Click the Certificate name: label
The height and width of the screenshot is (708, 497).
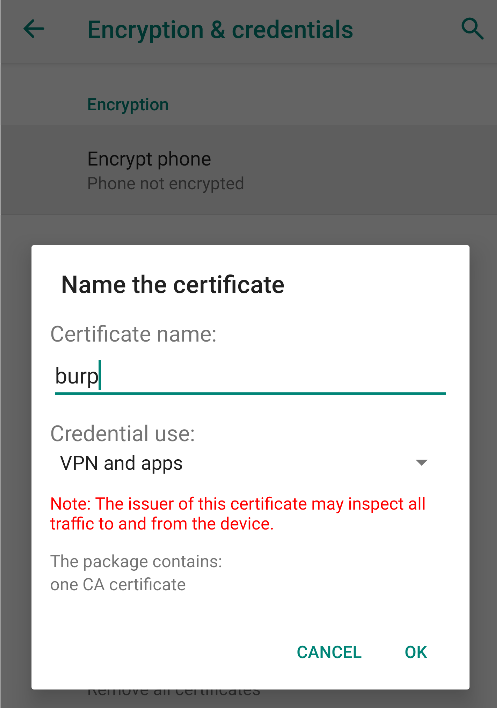pos(133,335)
